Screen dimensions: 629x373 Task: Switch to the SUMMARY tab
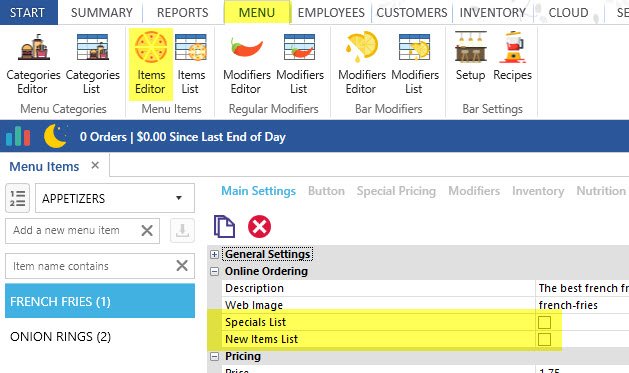pos(101,12)
